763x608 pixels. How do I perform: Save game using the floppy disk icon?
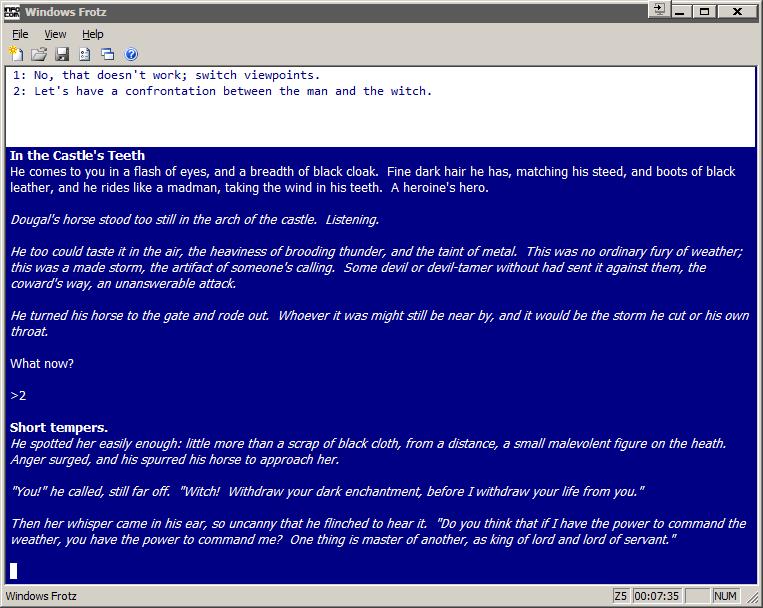(x=62, y=54)
